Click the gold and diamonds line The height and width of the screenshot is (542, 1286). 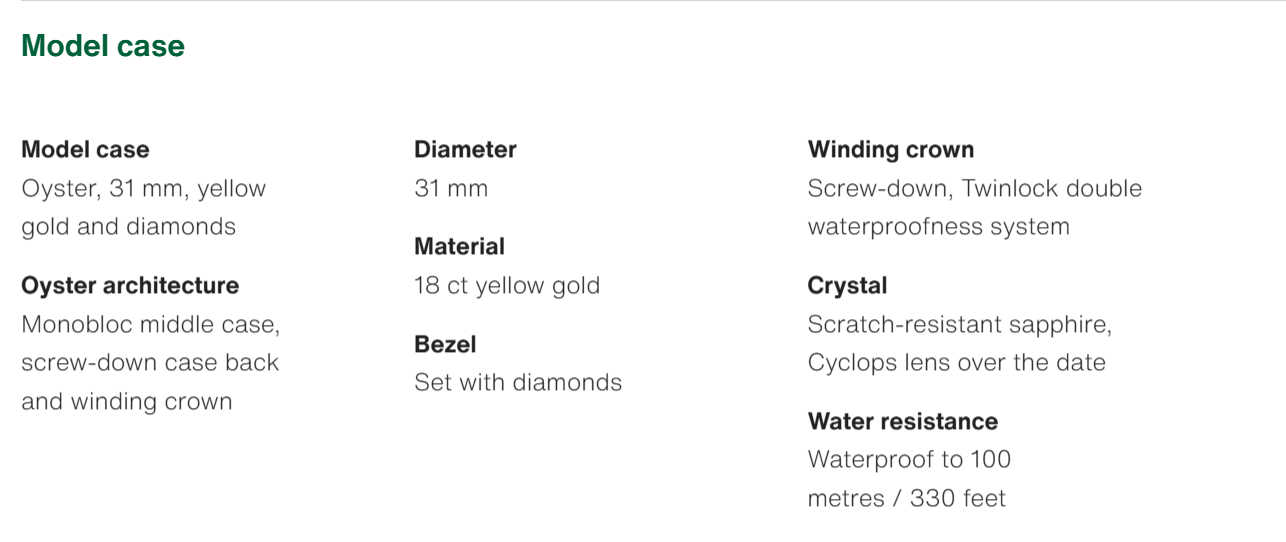[x=128, y=227]
